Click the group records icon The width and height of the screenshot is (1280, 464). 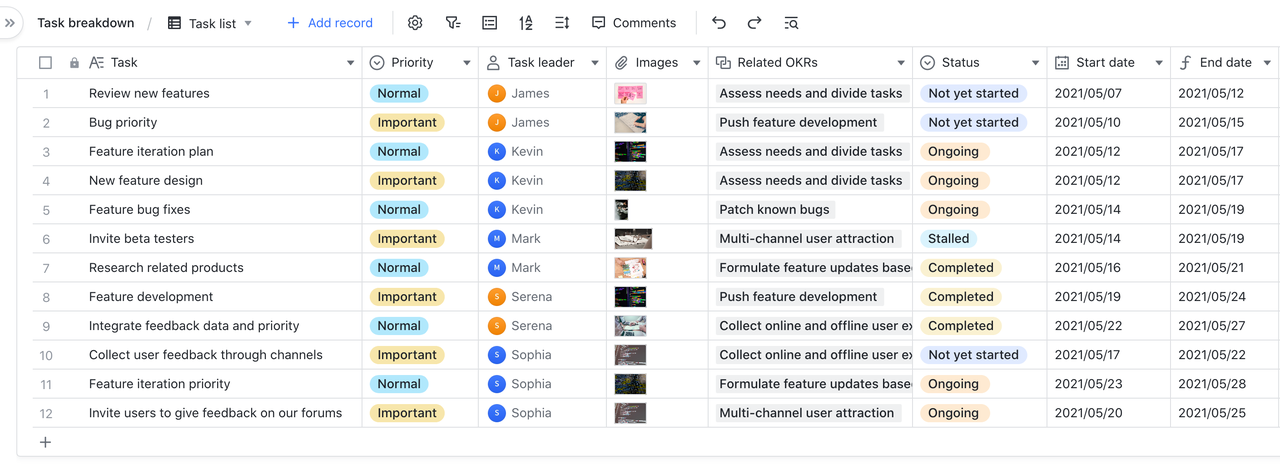(489, 23)
